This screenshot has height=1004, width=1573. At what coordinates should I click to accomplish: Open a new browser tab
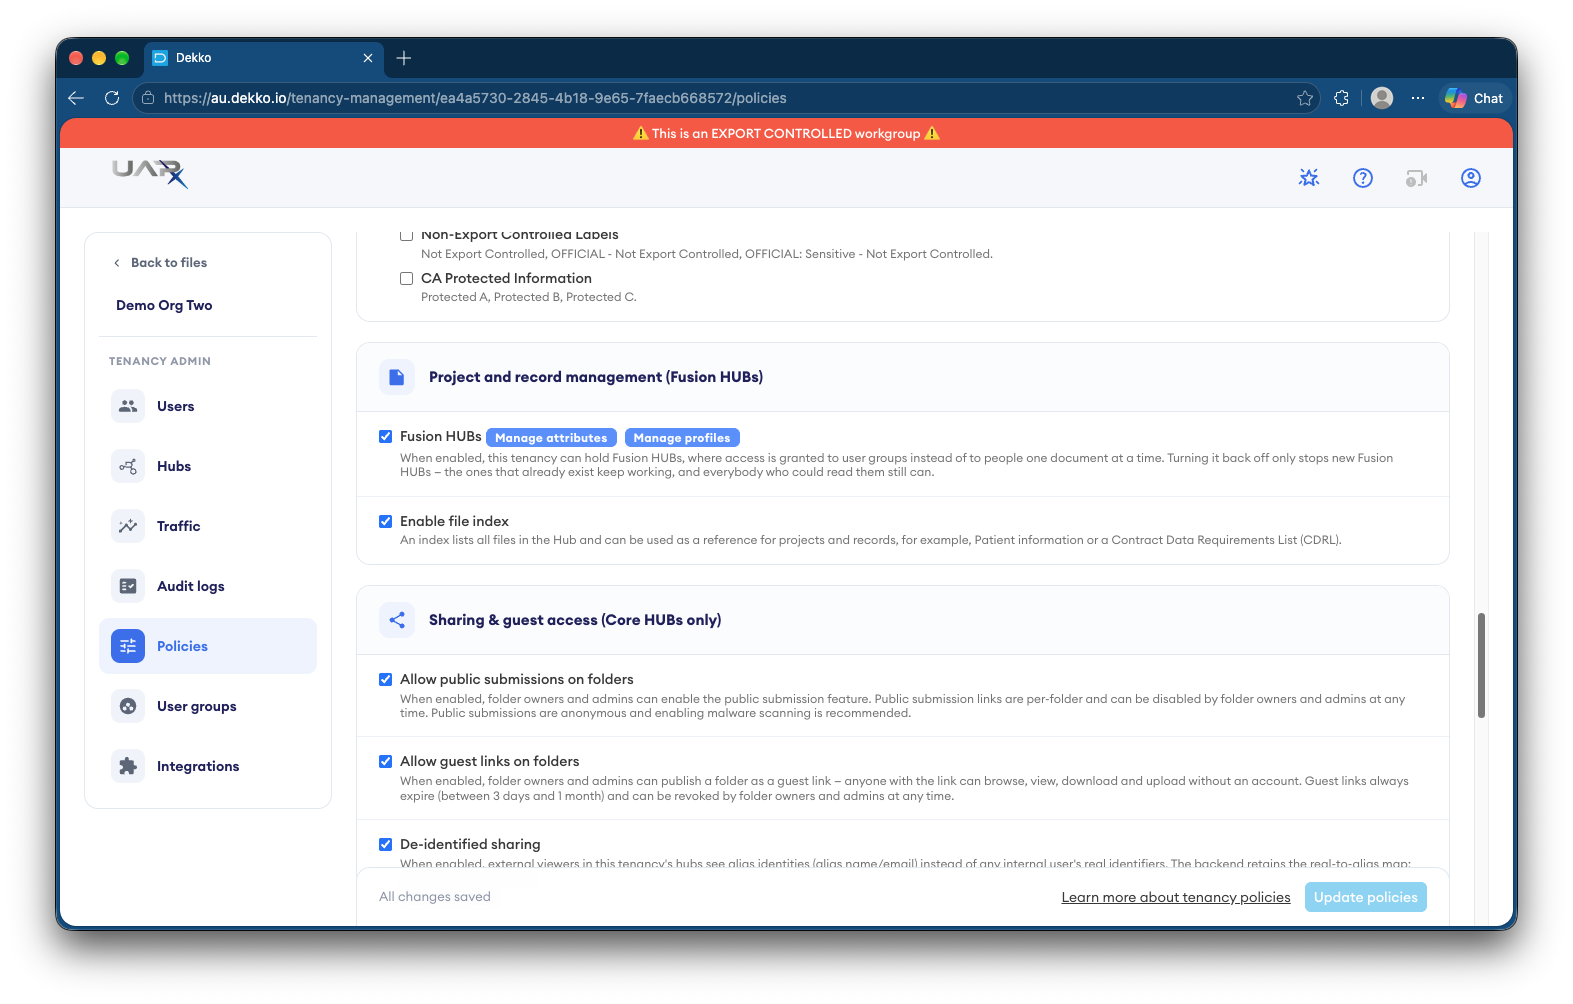coord(404,58)
